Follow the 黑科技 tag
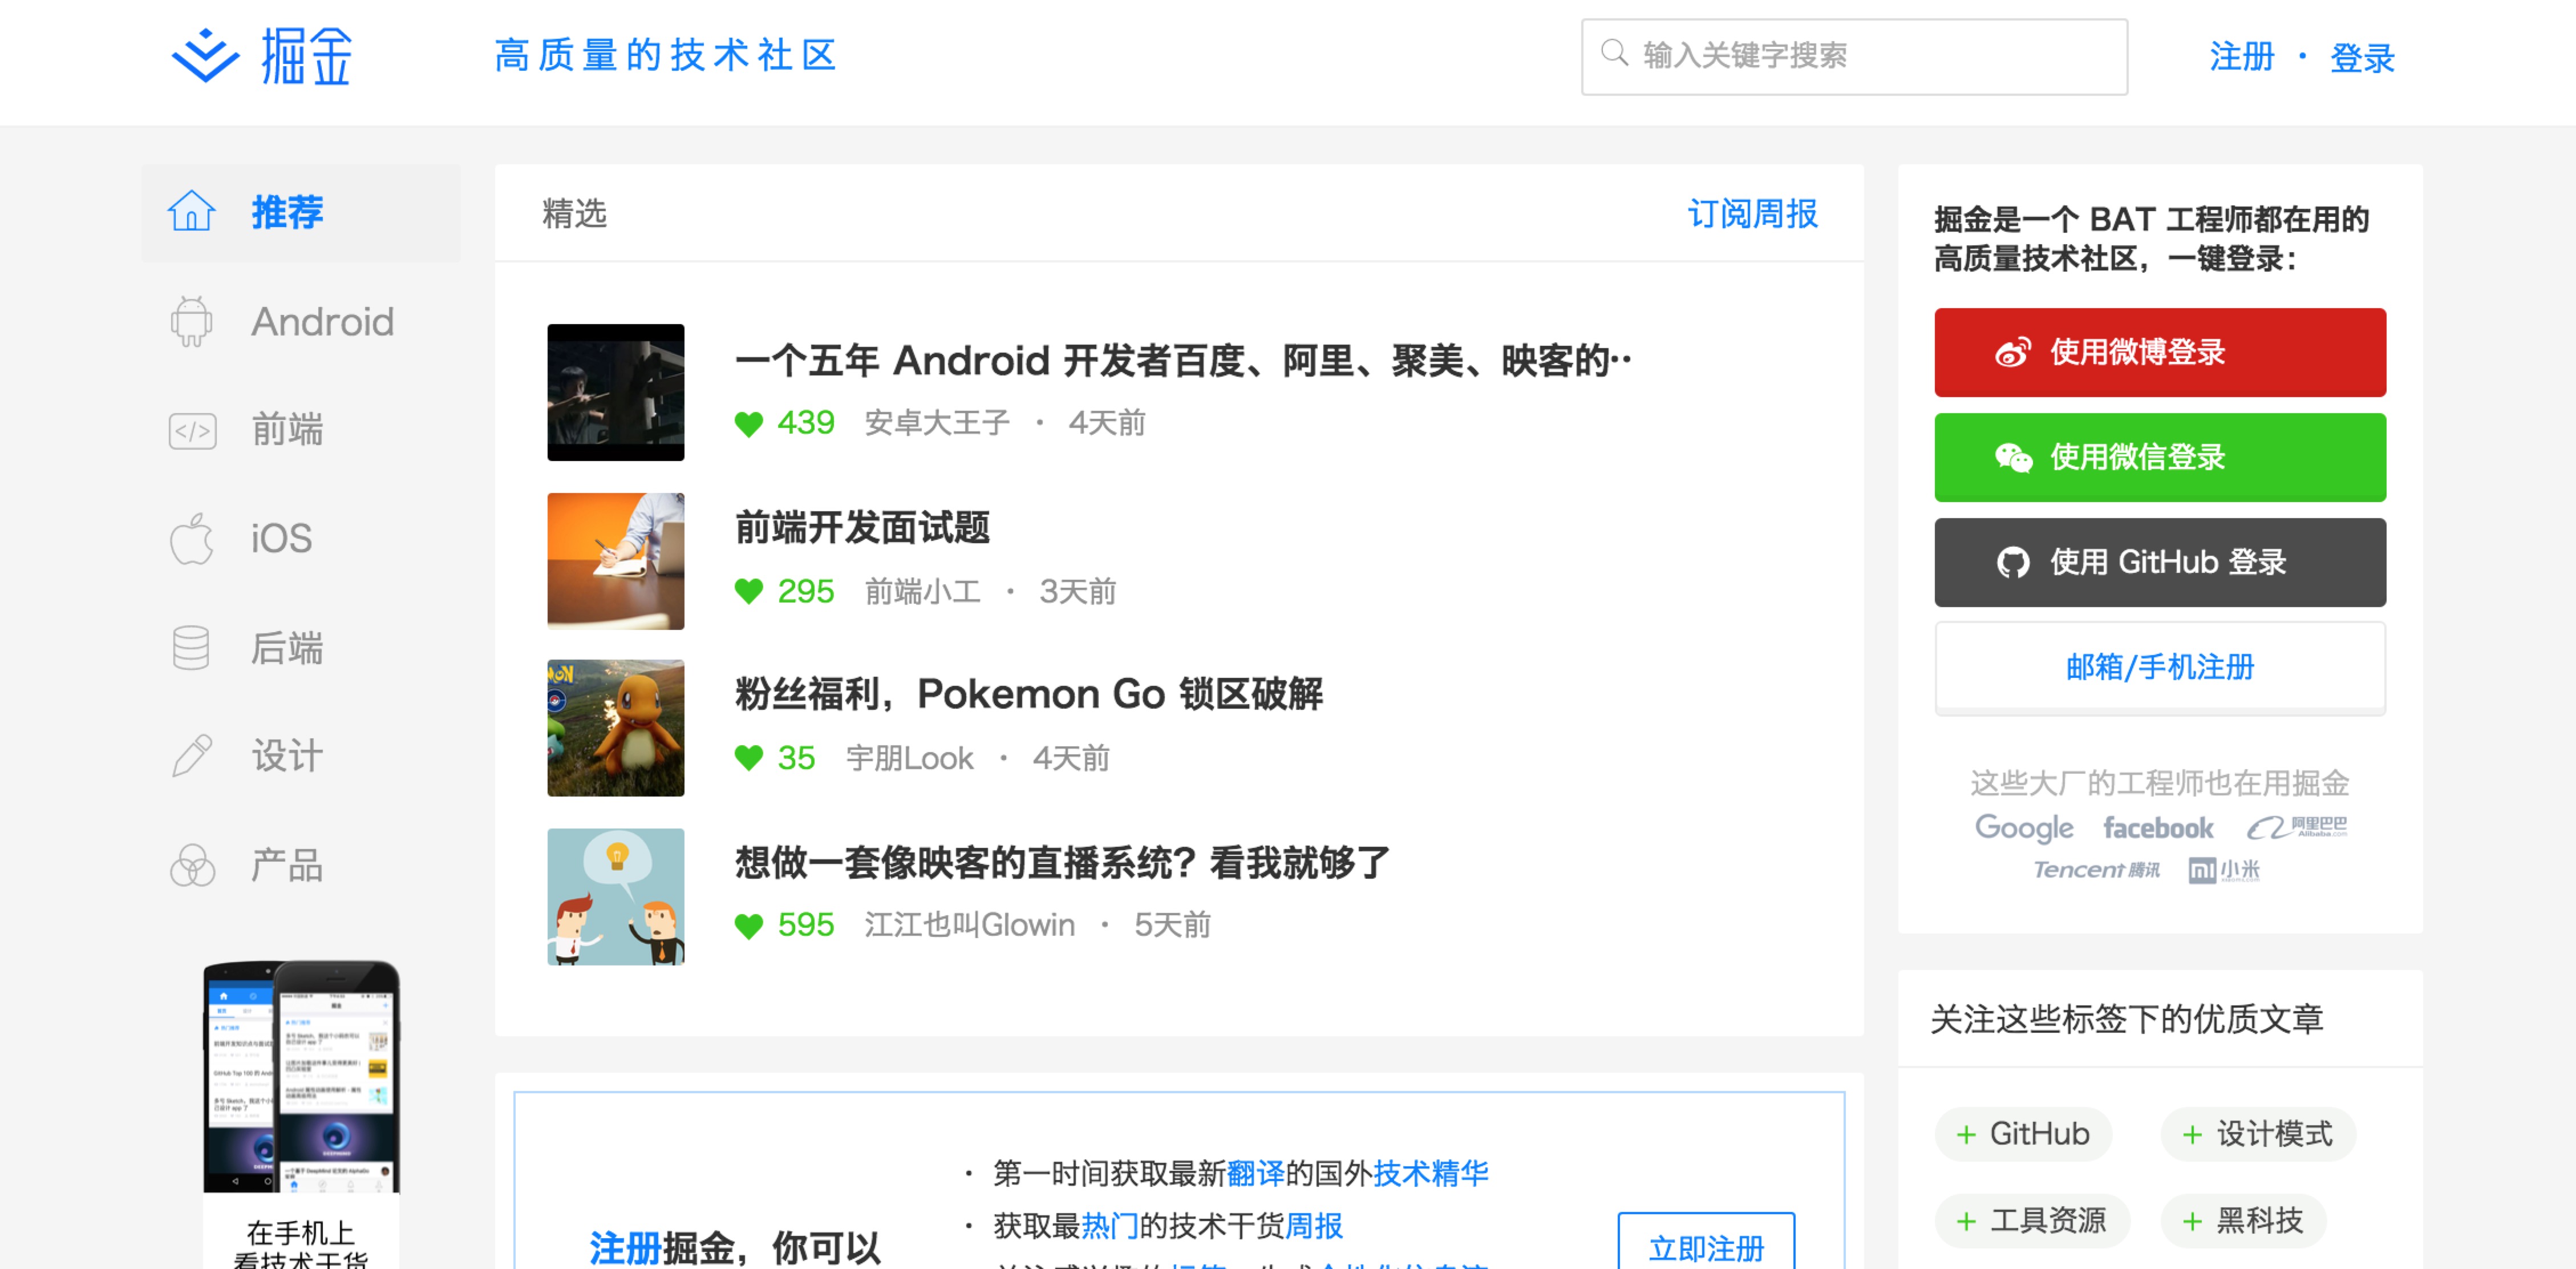 coord(2243,1221)
